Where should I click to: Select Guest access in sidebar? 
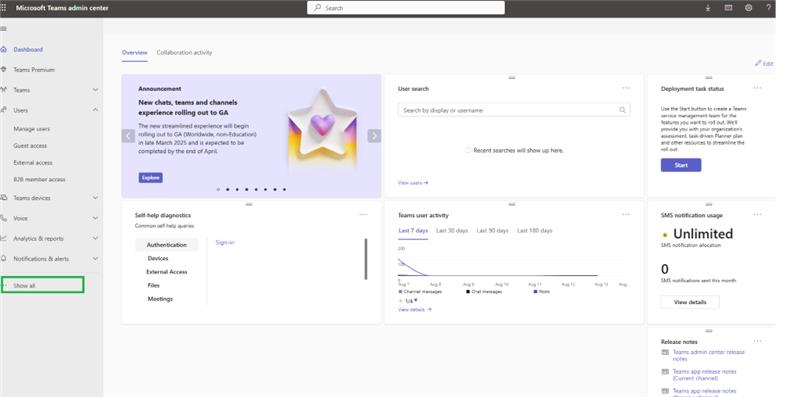[x=30, y=146]
